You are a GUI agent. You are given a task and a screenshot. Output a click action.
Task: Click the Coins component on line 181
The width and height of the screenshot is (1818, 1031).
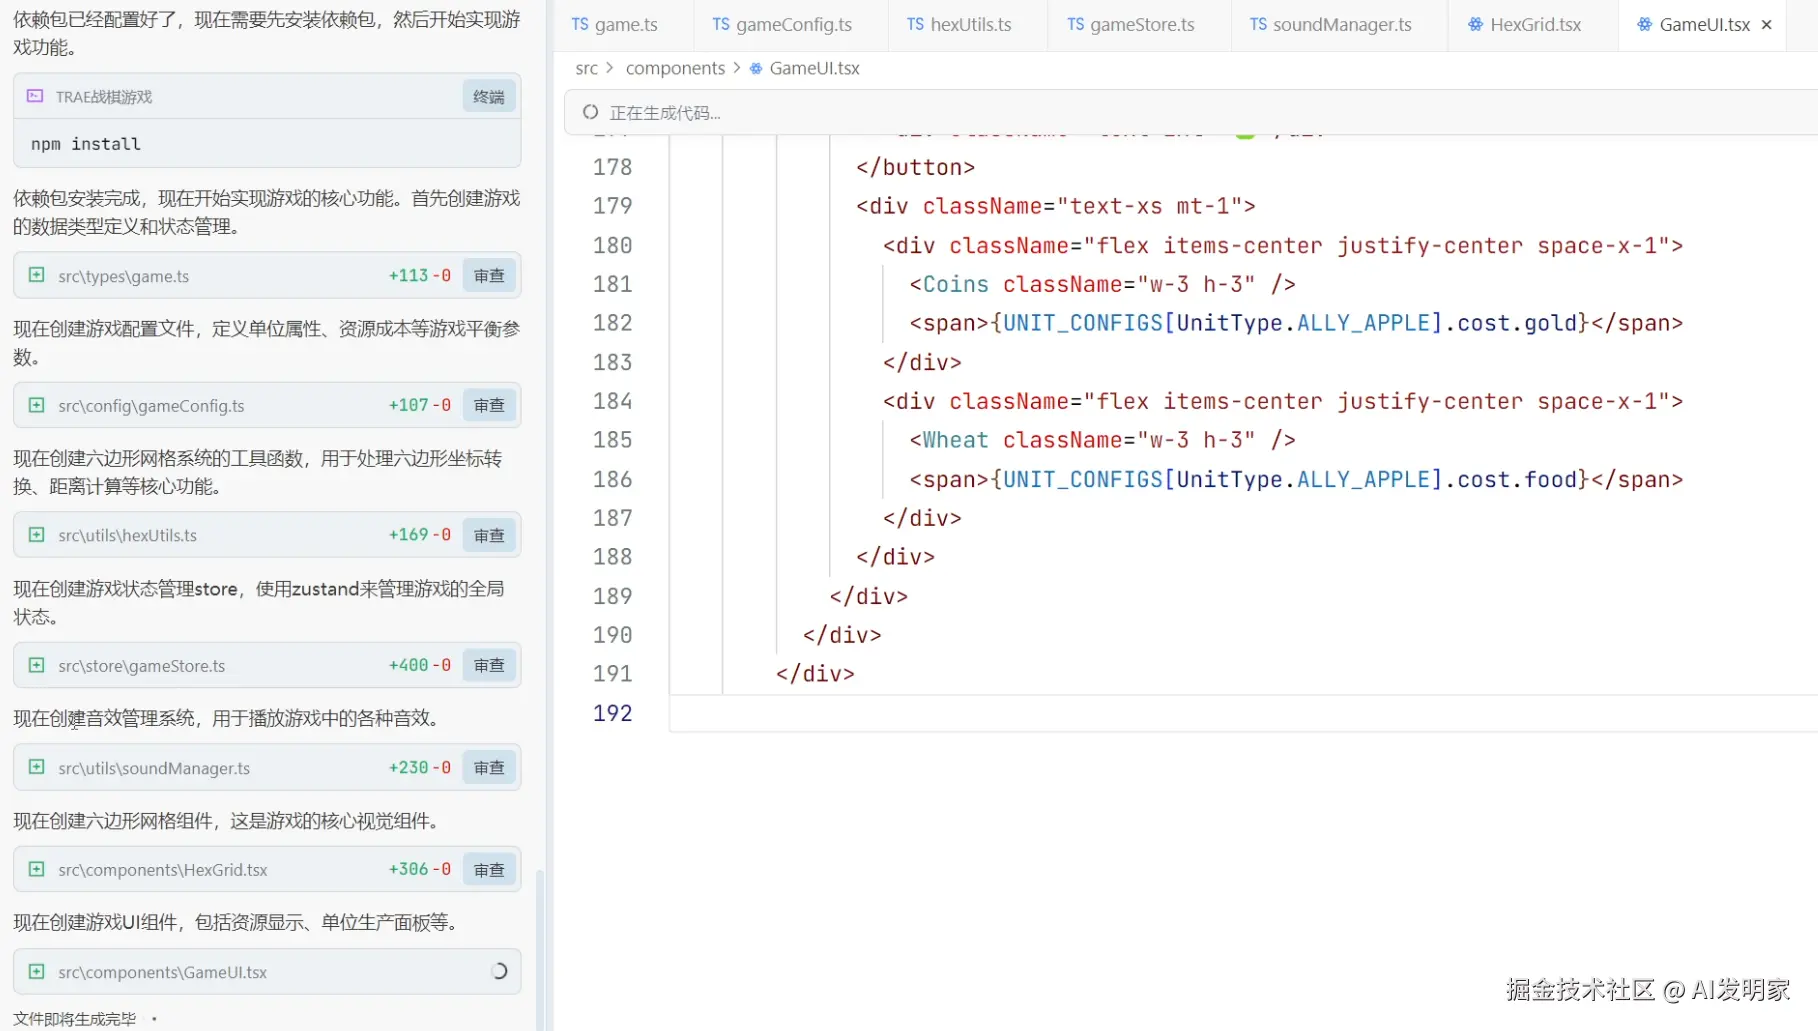pos(955,284)
